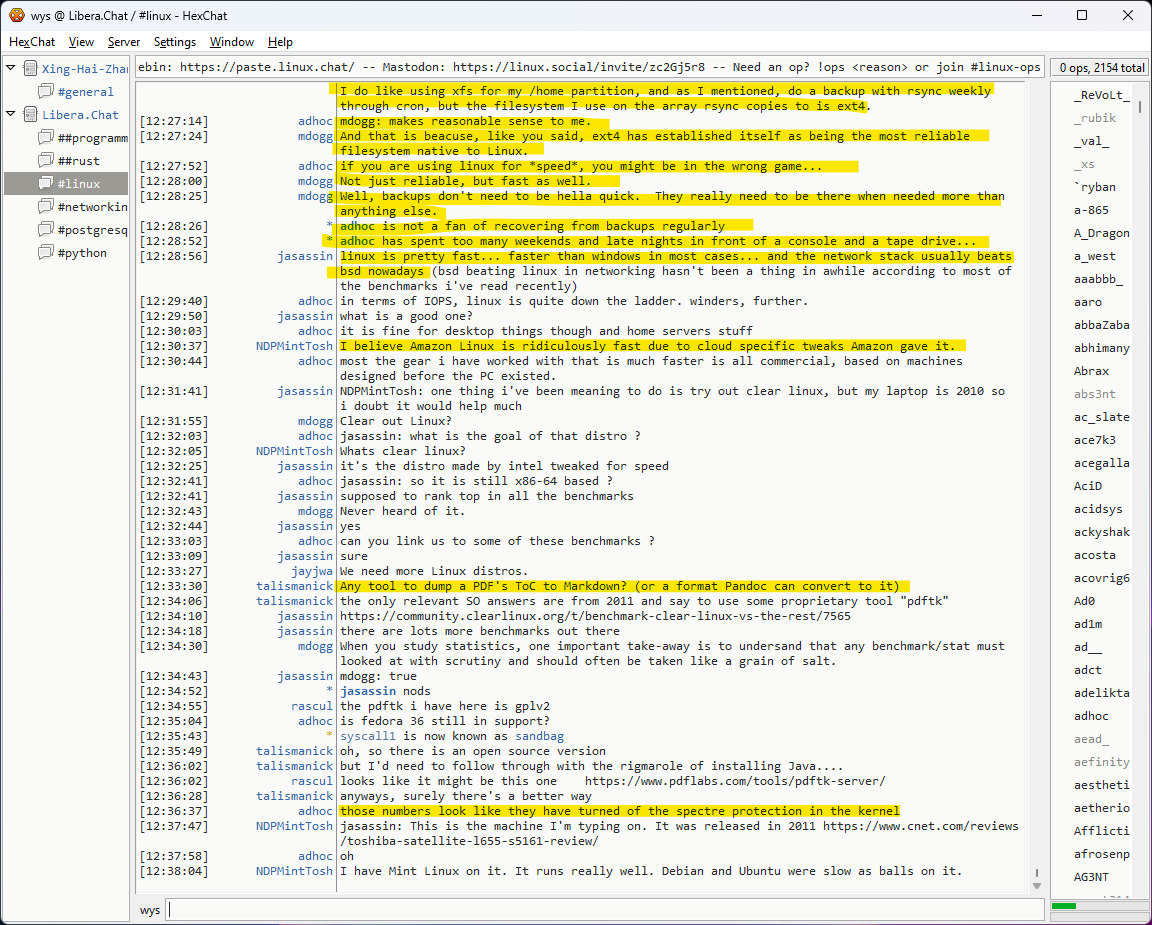Click the server icon beside Xing-Hai-Zha network
Image resolution: width=1152 pixels, height=925 pixels.
pos(30,69)
